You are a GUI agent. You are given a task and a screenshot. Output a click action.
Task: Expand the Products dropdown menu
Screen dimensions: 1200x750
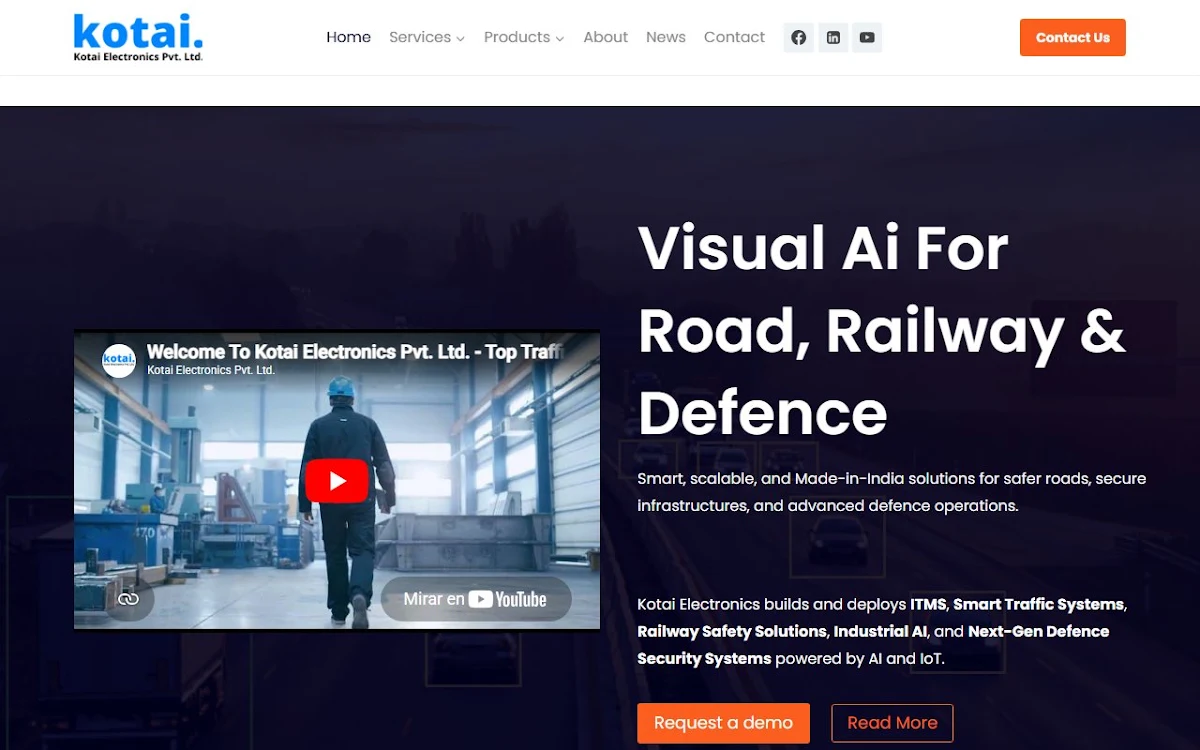coord(524,37)
